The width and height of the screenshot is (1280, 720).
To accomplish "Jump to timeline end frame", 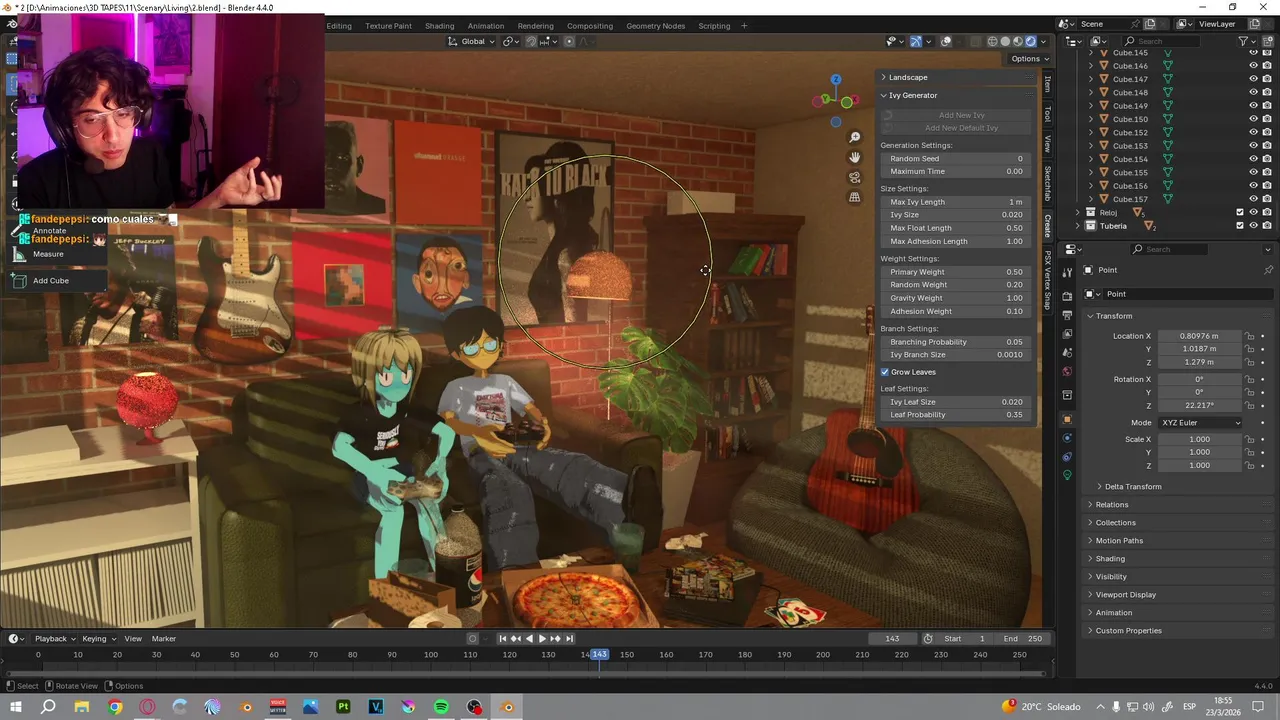I will pyautogui.click(x=569, y=638).
